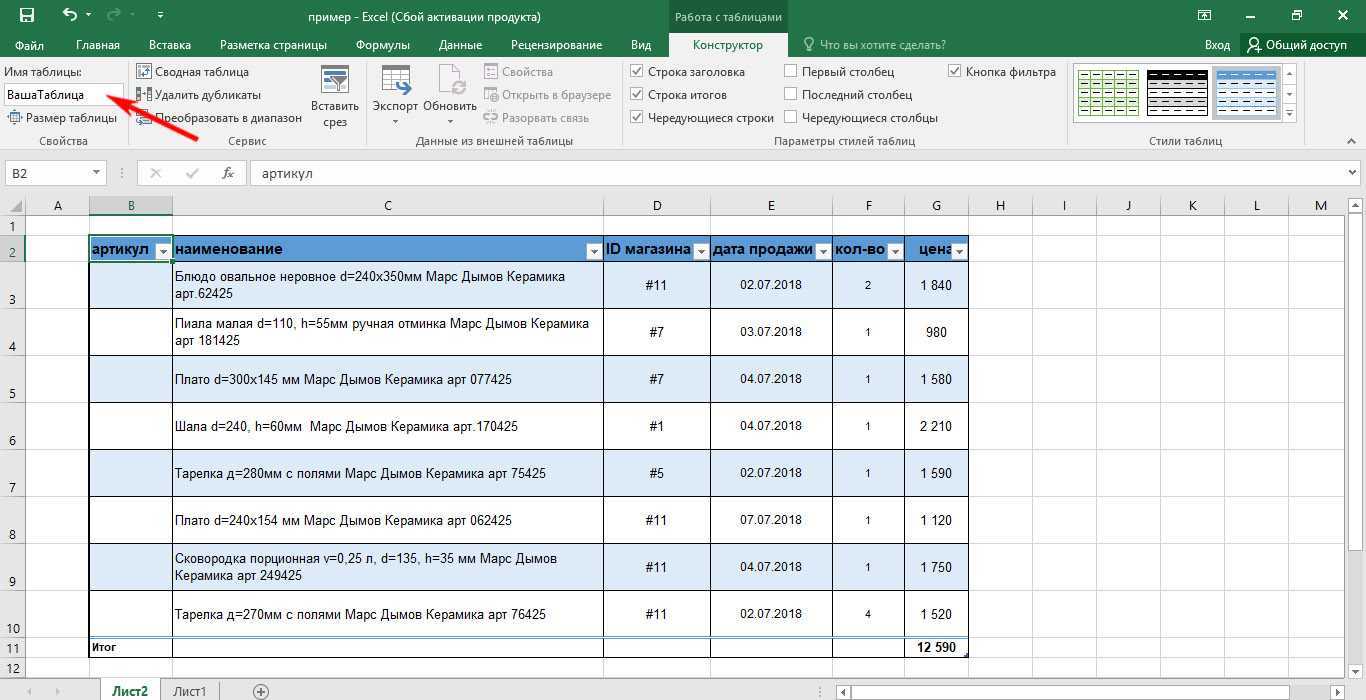
Task: Click the Save icon in title bar
Action: pyautogui.click(x=26, y=16)
